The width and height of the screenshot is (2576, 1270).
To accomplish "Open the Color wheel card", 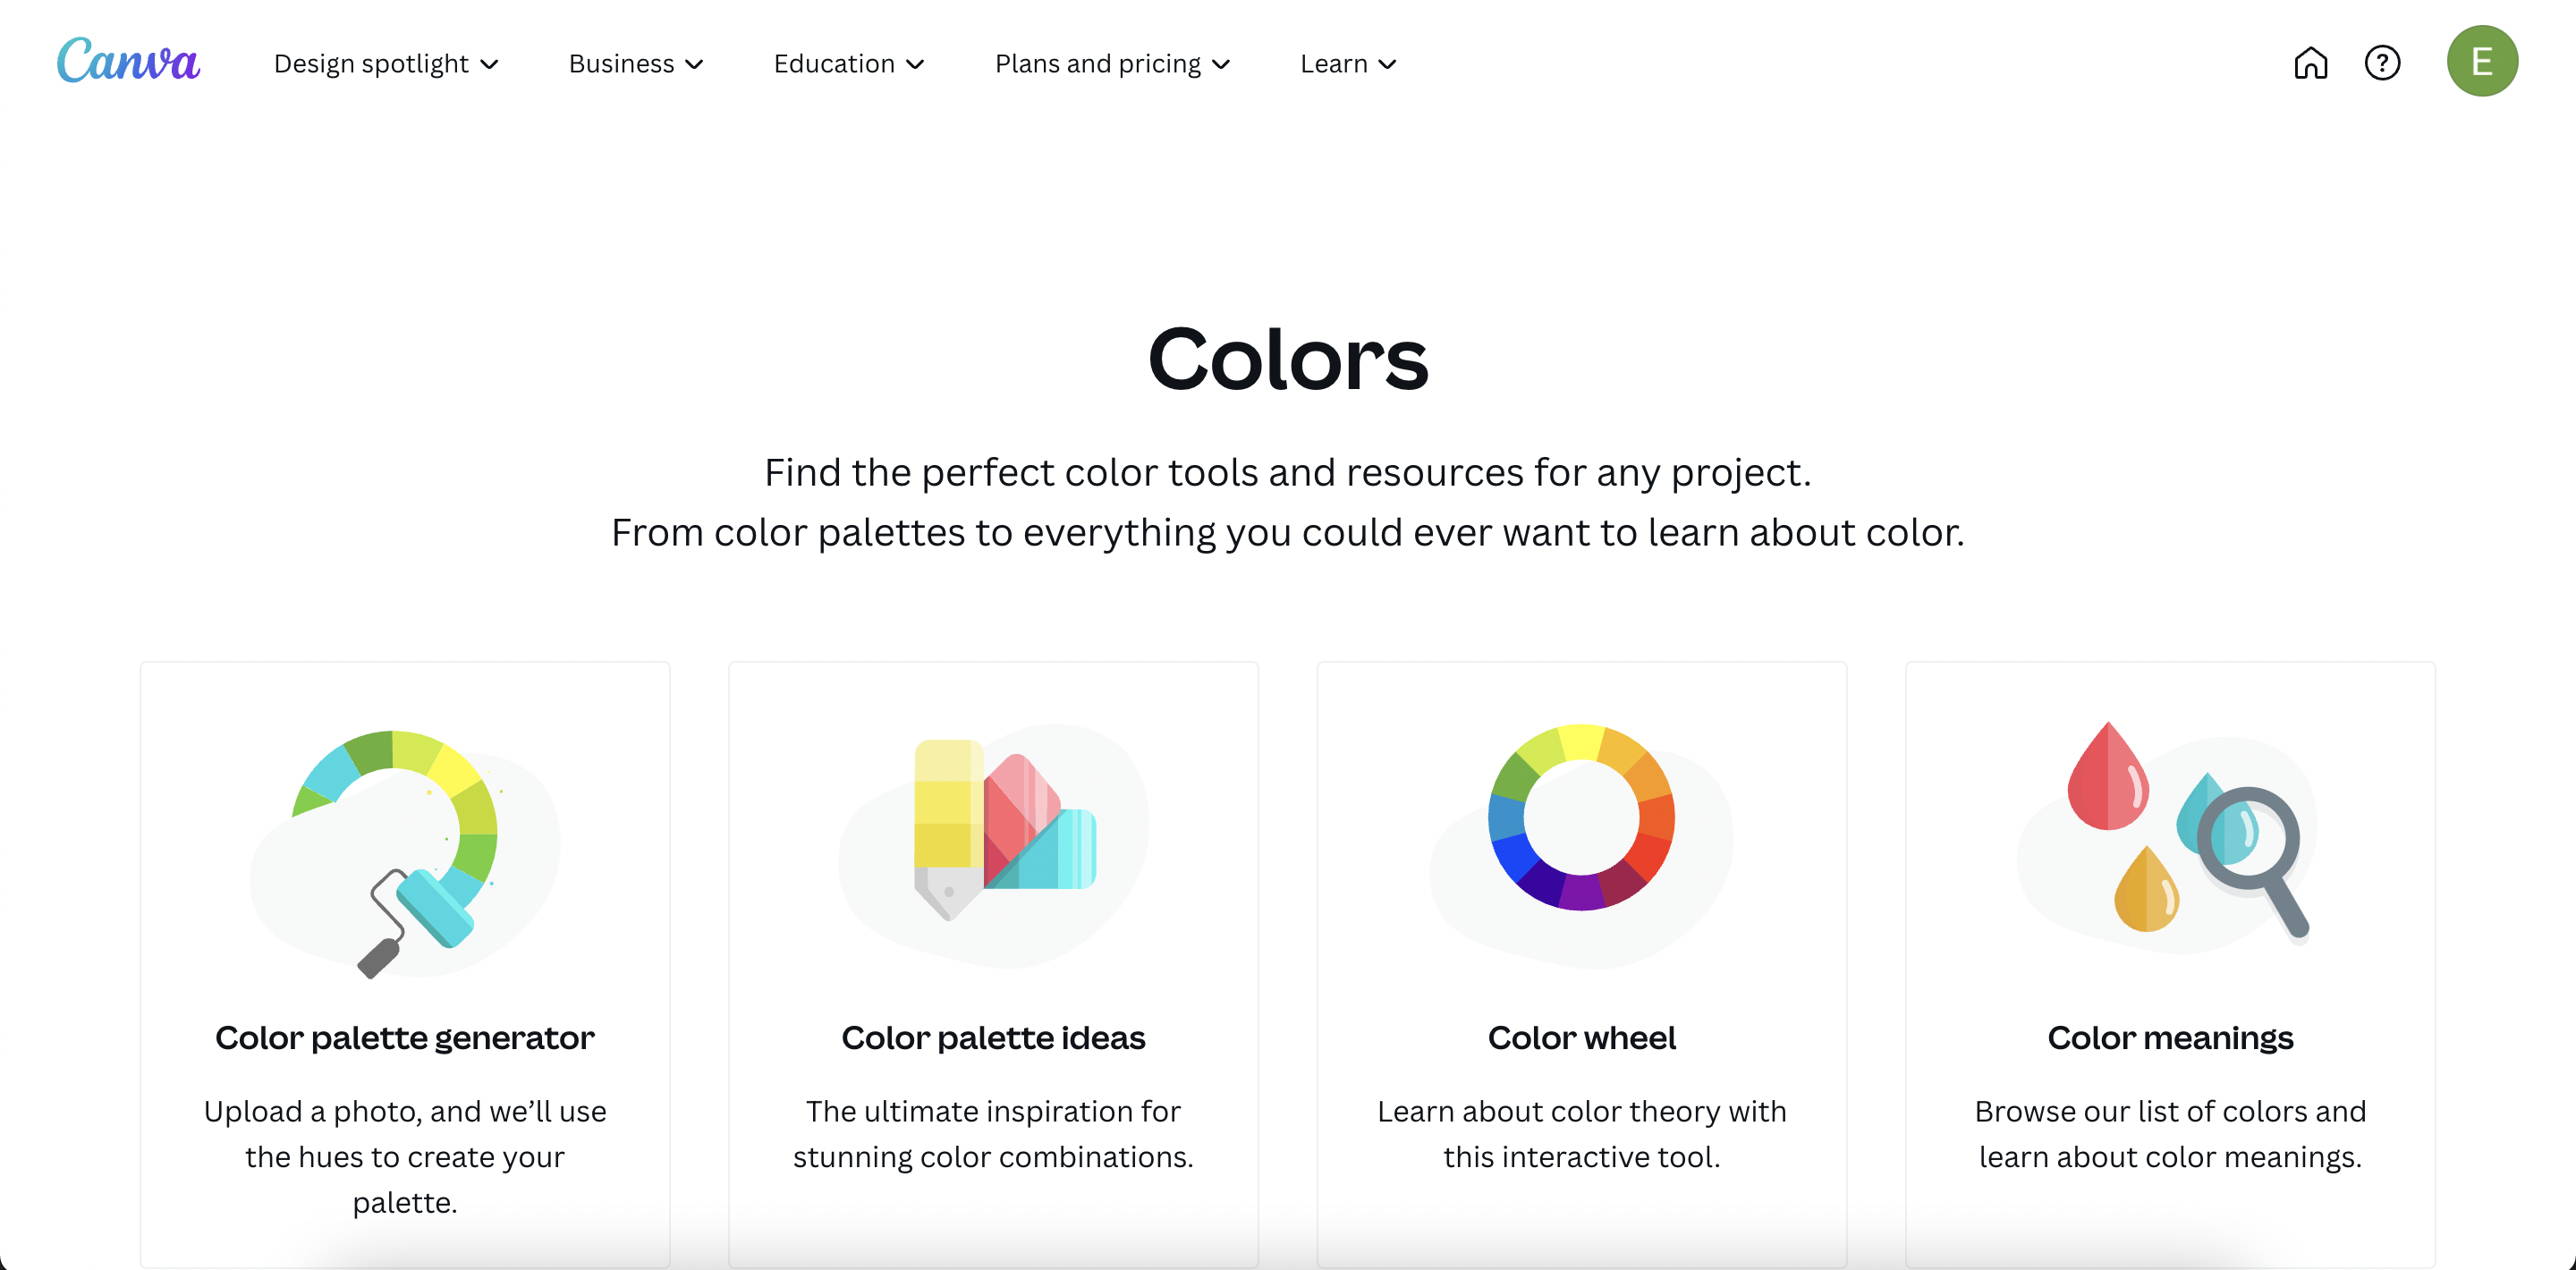I will tap(1581, 1038).
